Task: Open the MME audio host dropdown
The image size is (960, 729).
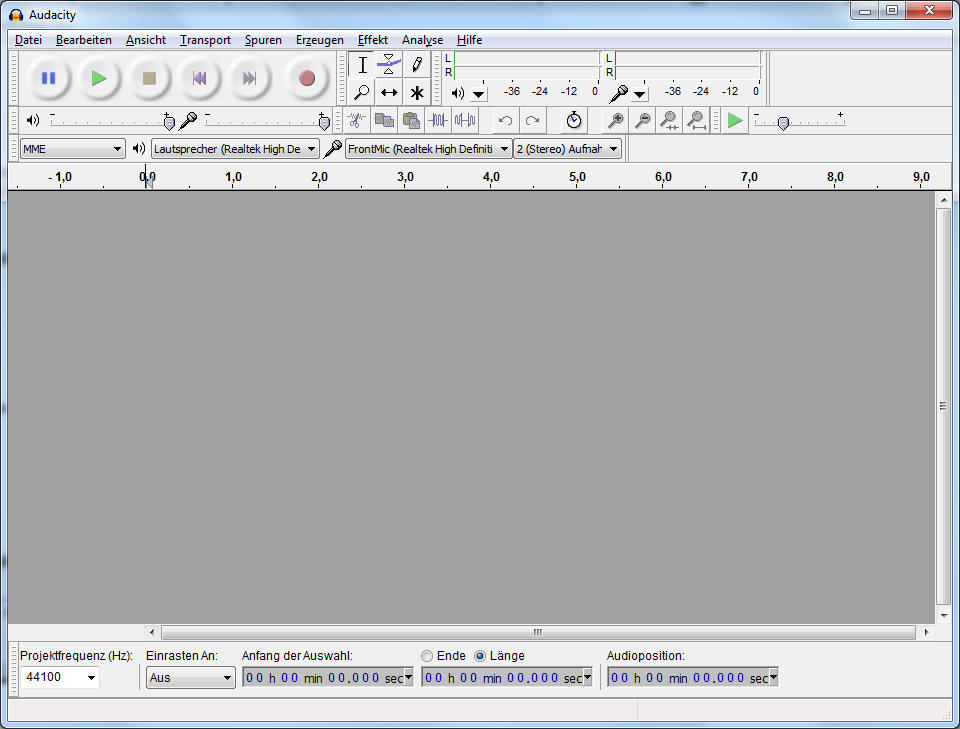Action: (x=72, y=149)
